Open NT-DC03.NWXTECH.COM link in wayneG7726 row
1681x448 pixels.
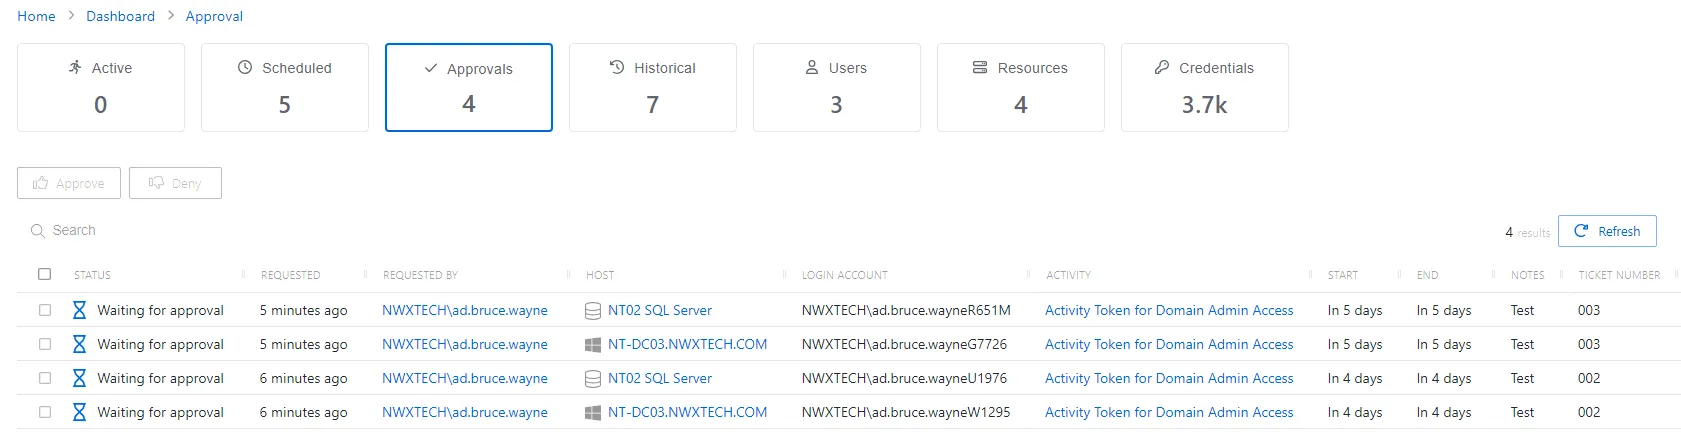pos(687,344)
